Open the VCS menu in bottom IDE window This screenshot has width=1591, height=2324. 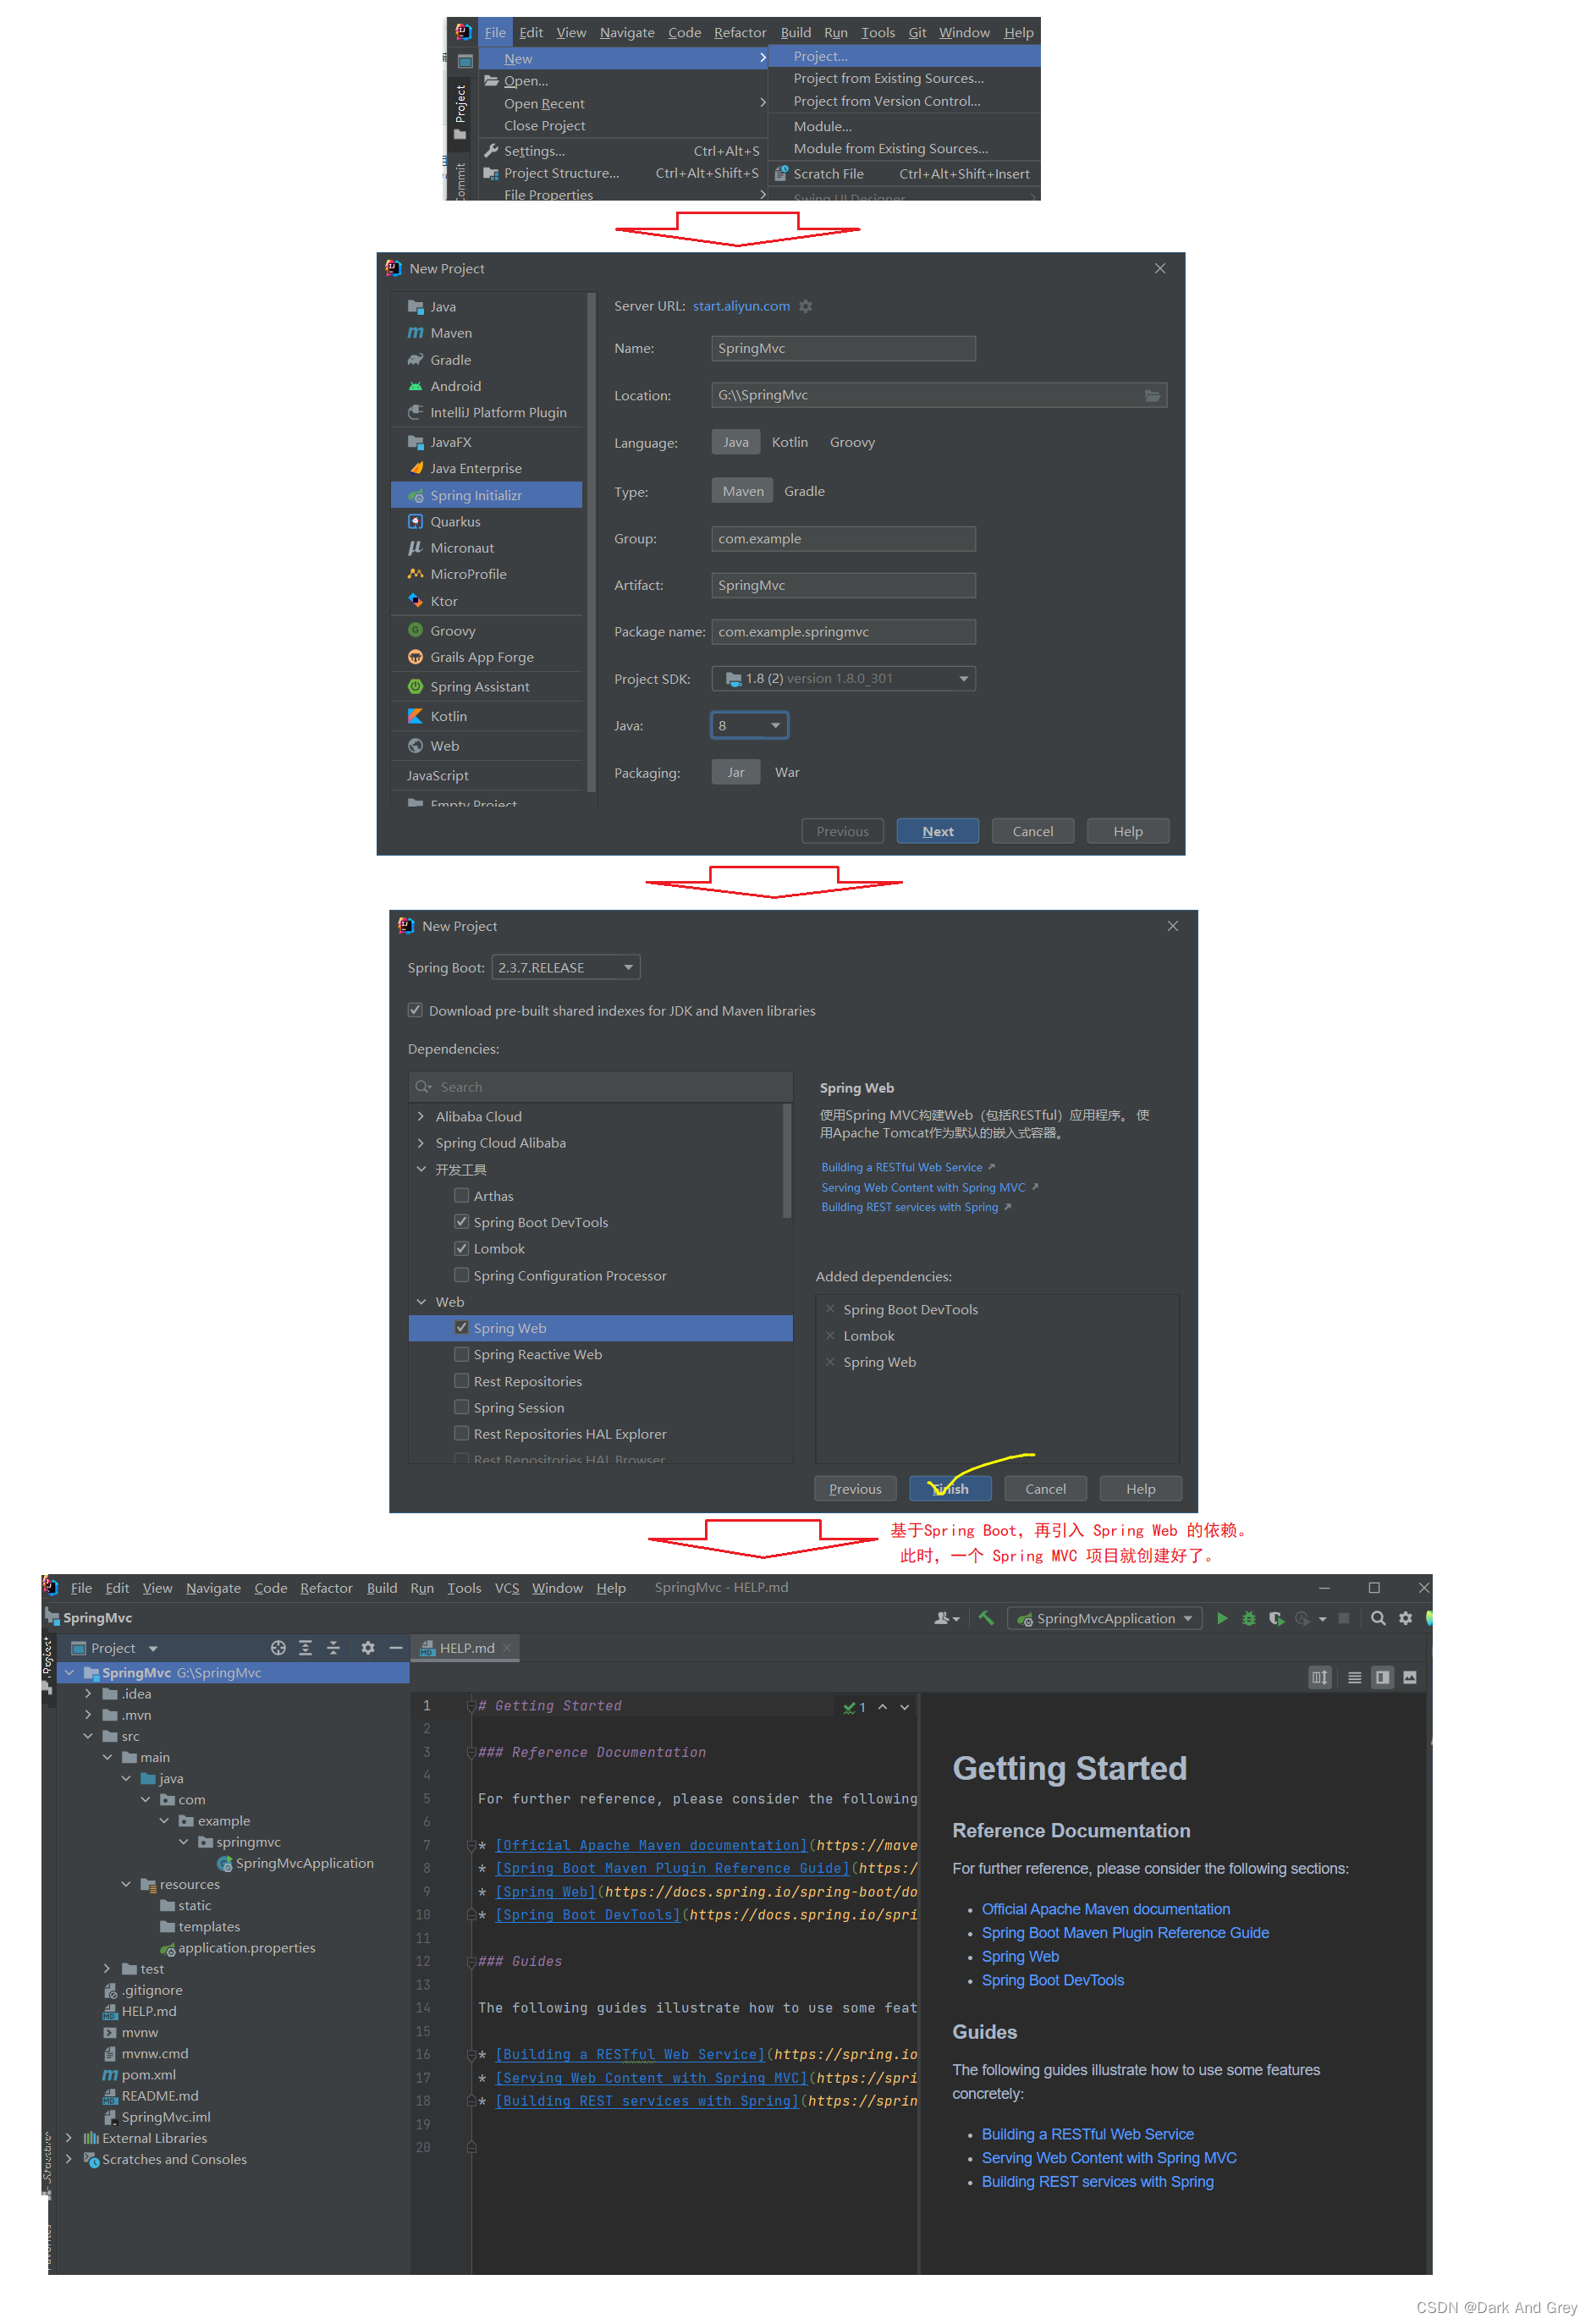[506, 1588]
